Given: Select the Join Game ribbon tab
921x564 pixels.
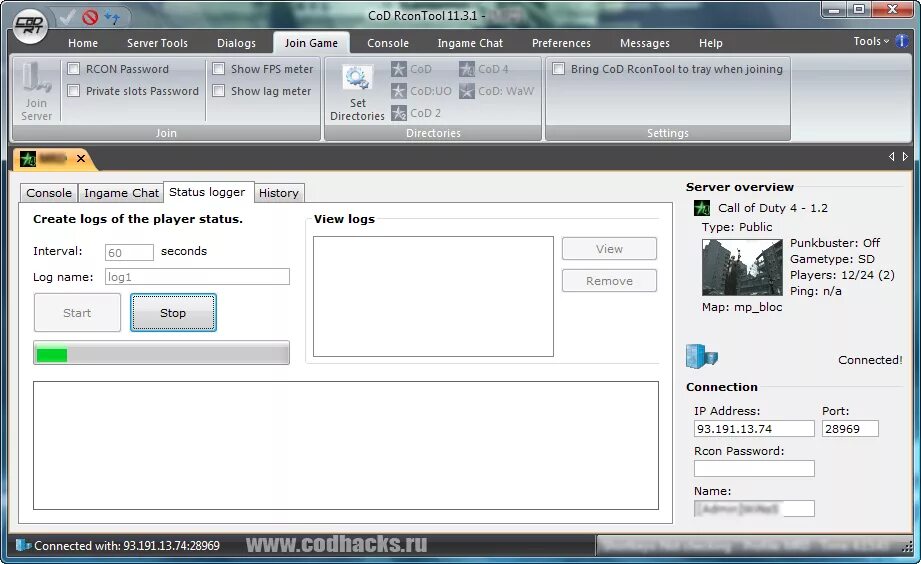Looking at the screenshot, I should [x=311, y=43].
